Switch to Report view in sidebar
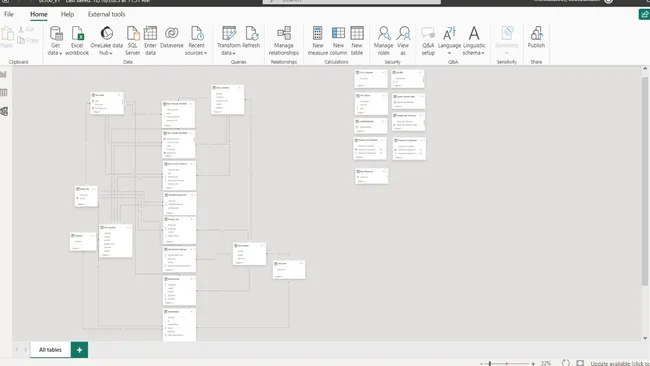Screen dimensions: 650x366 click(x=4, y=74)
